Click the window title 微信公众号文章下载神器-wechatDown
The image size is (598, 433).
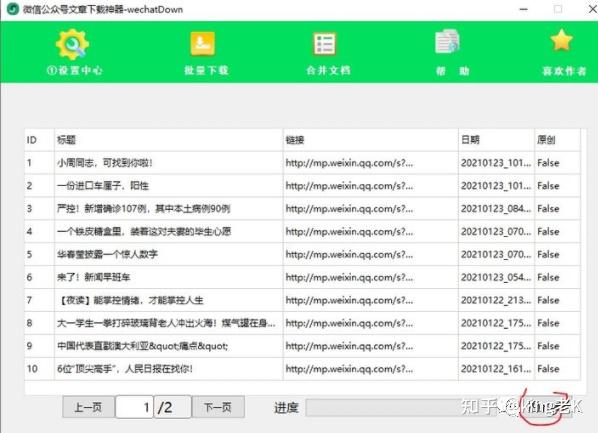click(x=103, y=9)
